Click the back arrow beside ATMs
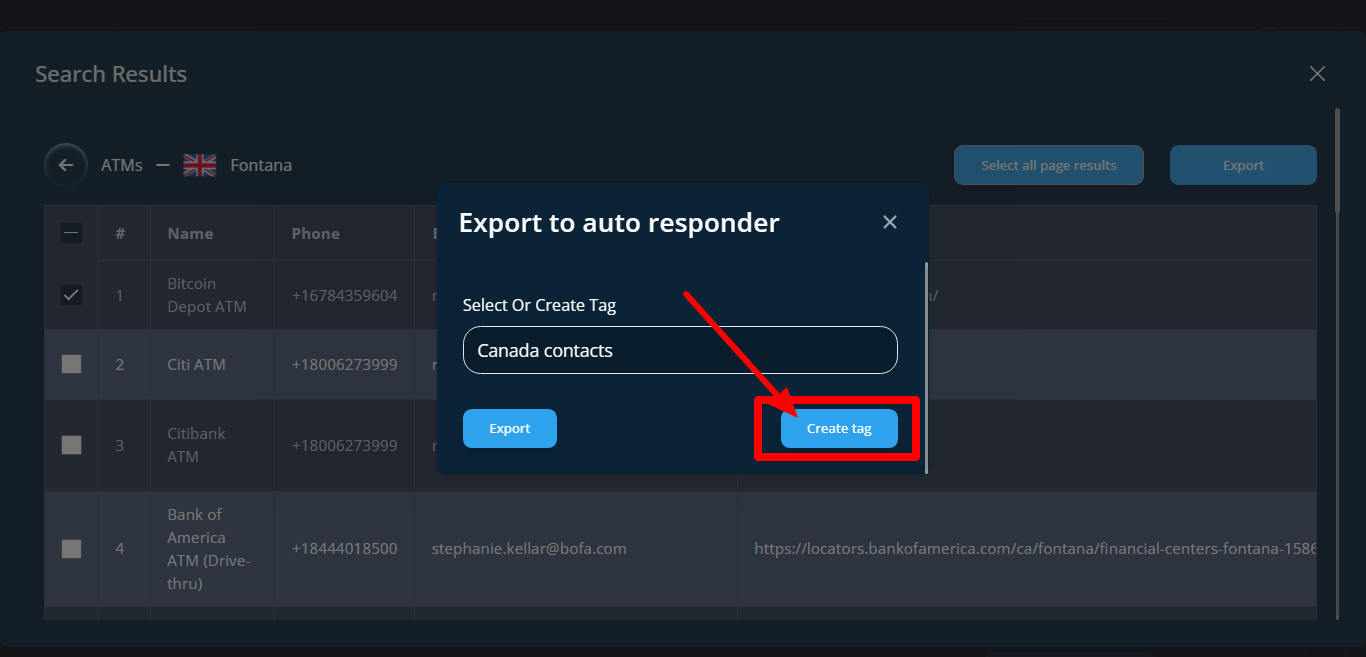 pos(66,166)
